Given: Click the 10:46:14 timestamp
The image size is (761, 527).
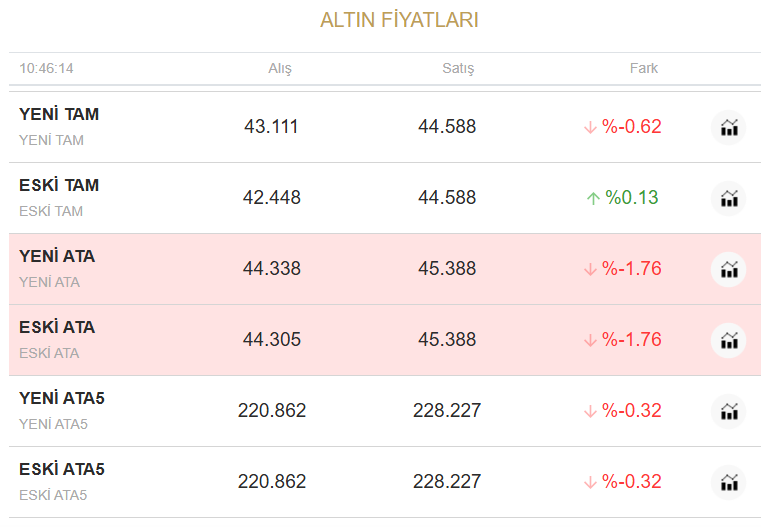Looking at the screenshot, I should 47,69.
